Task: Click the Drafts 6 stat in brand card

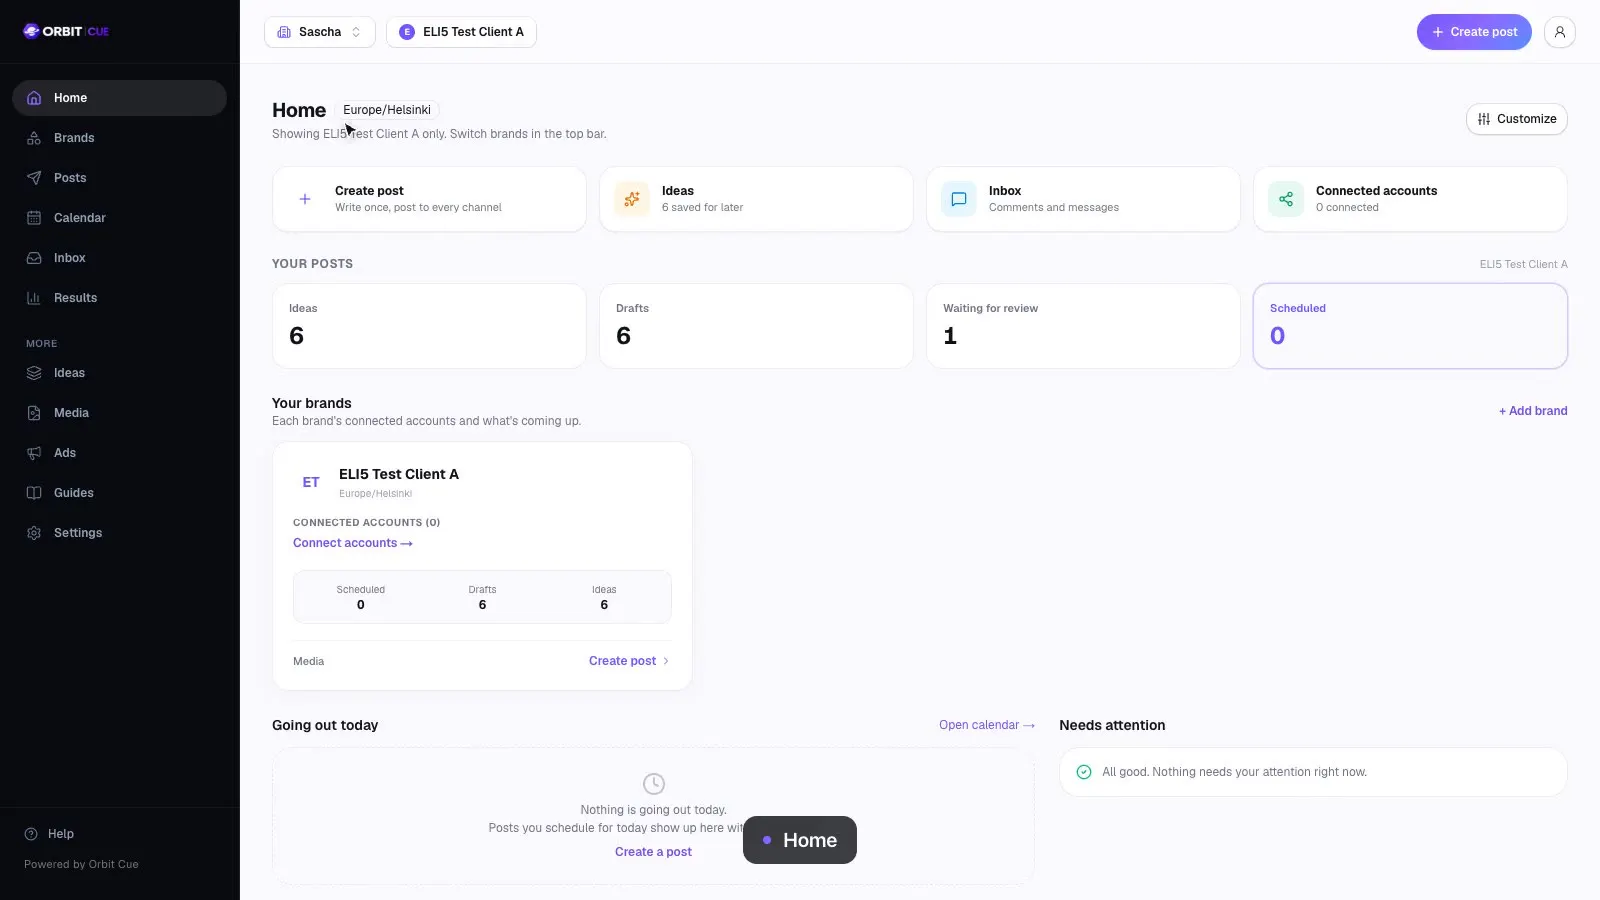Action: [x=482, y=597]
